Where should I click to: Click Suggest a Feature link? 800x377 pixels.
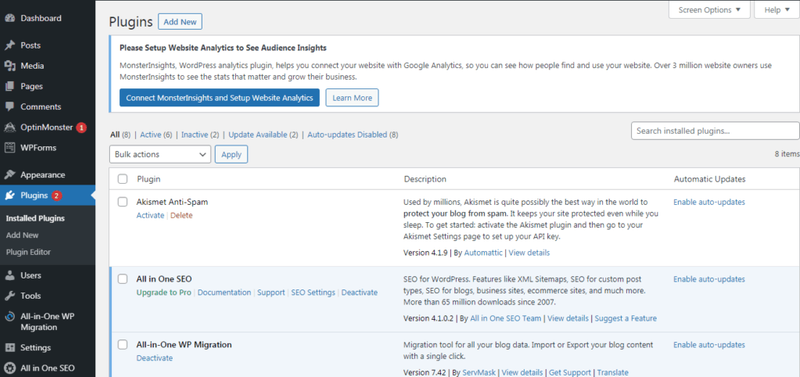coord(626,318)
